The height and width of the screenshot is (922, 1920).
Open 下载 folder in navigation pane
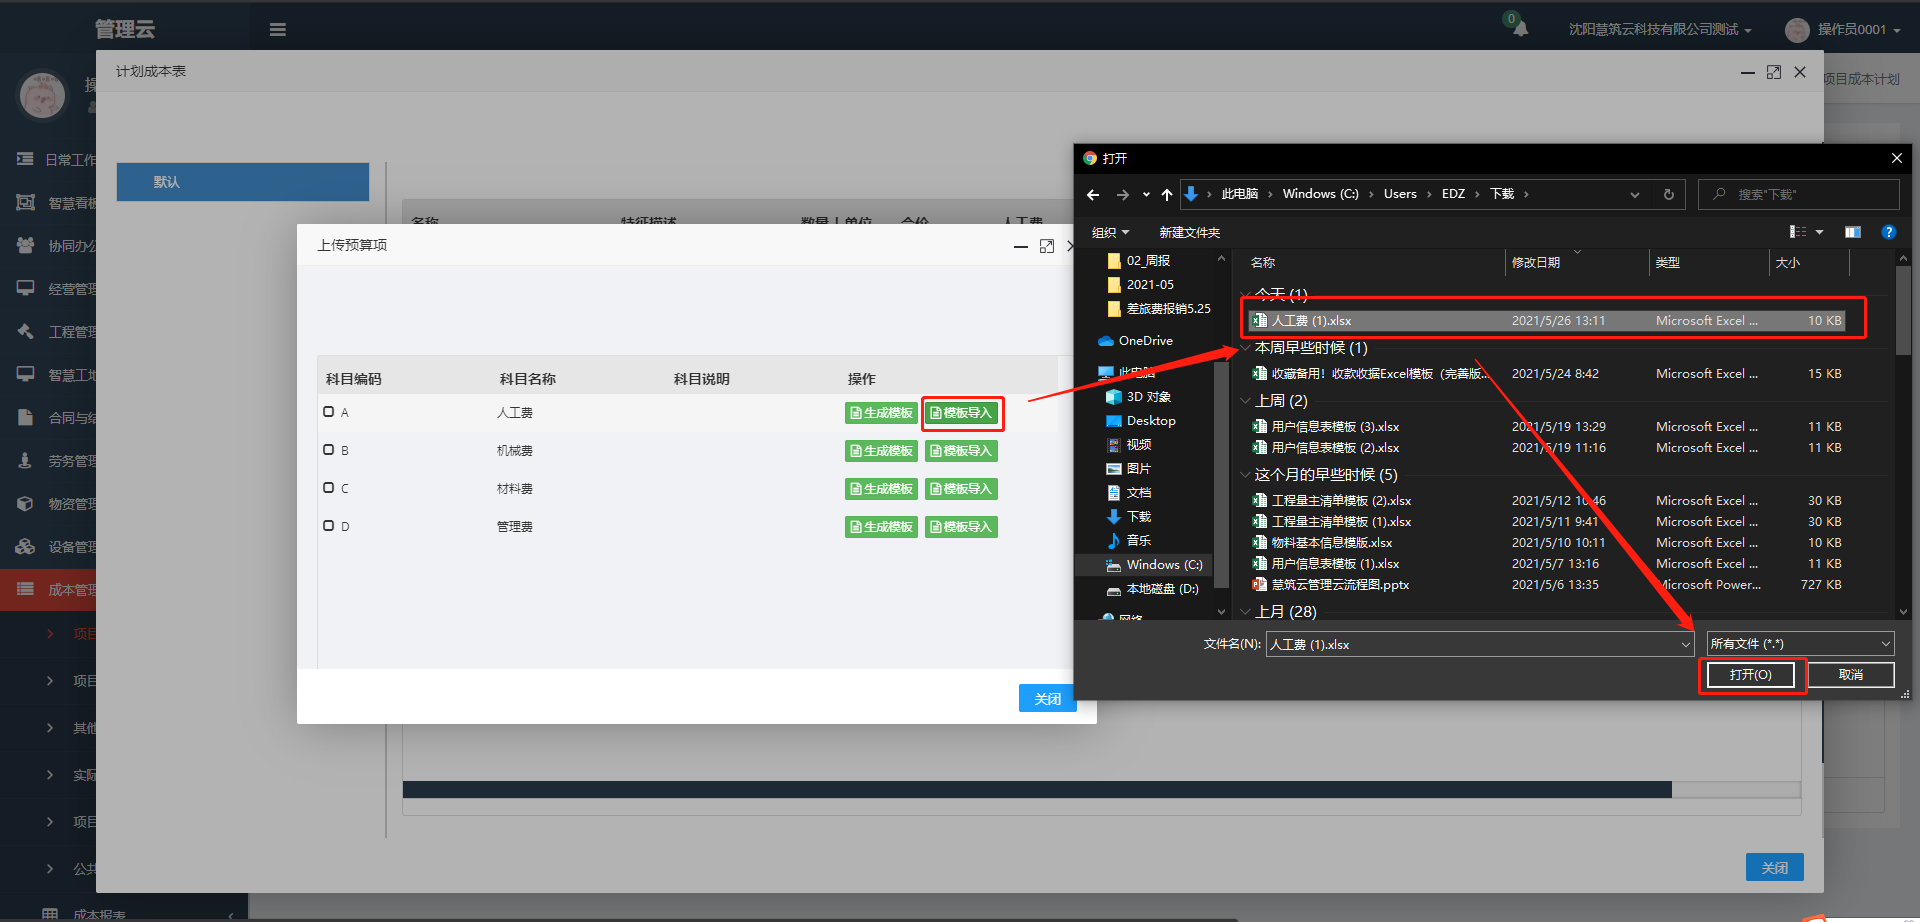tap(1129, 517)
